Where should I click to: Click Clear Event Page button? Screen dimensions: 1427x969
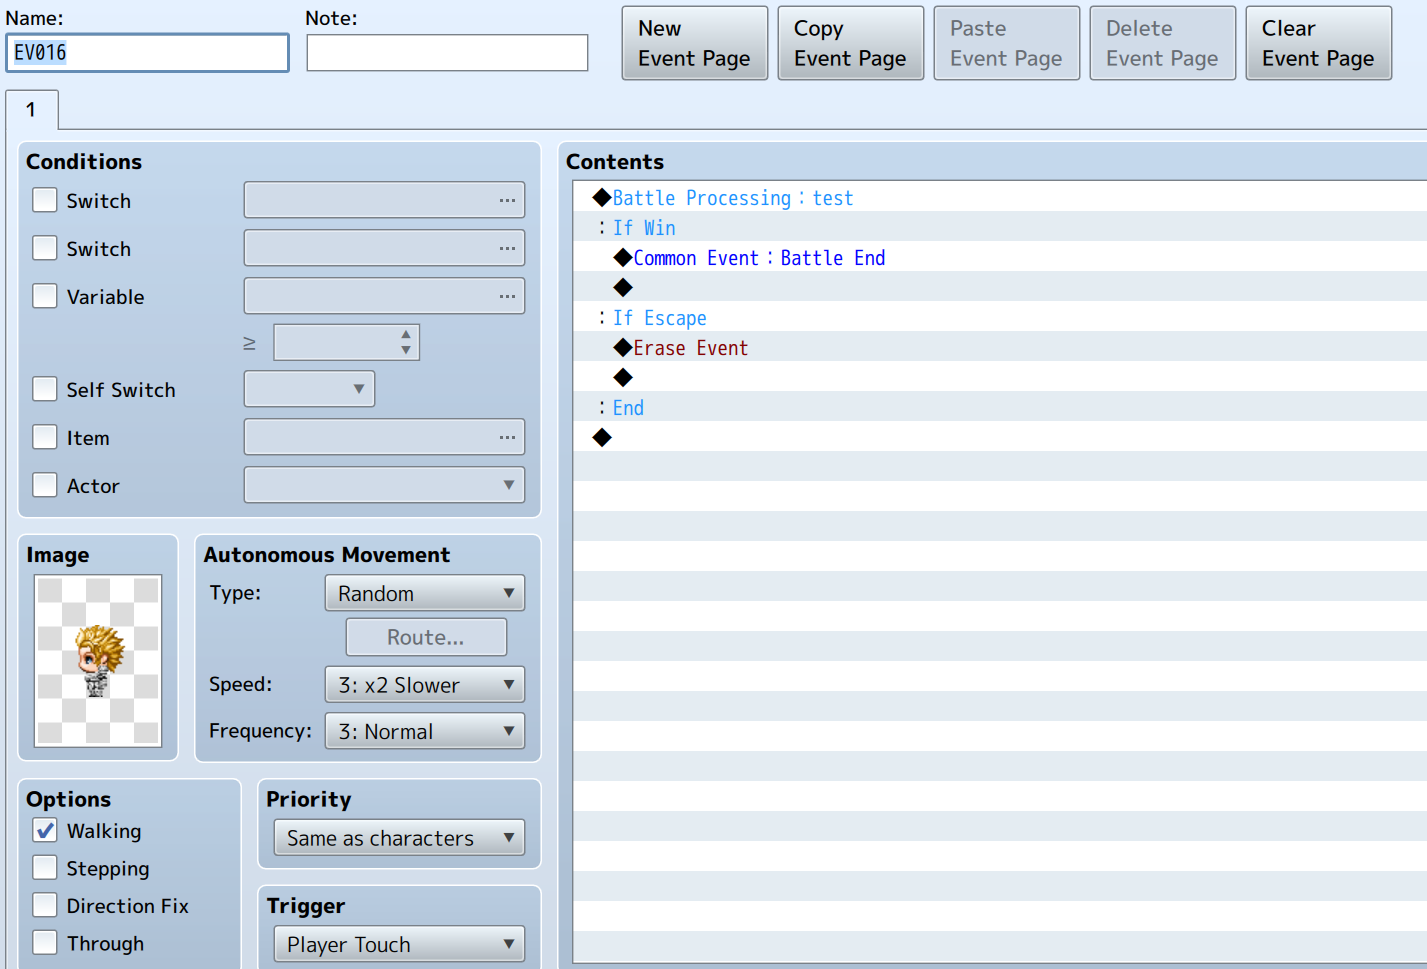click(x=1319, y=43)
